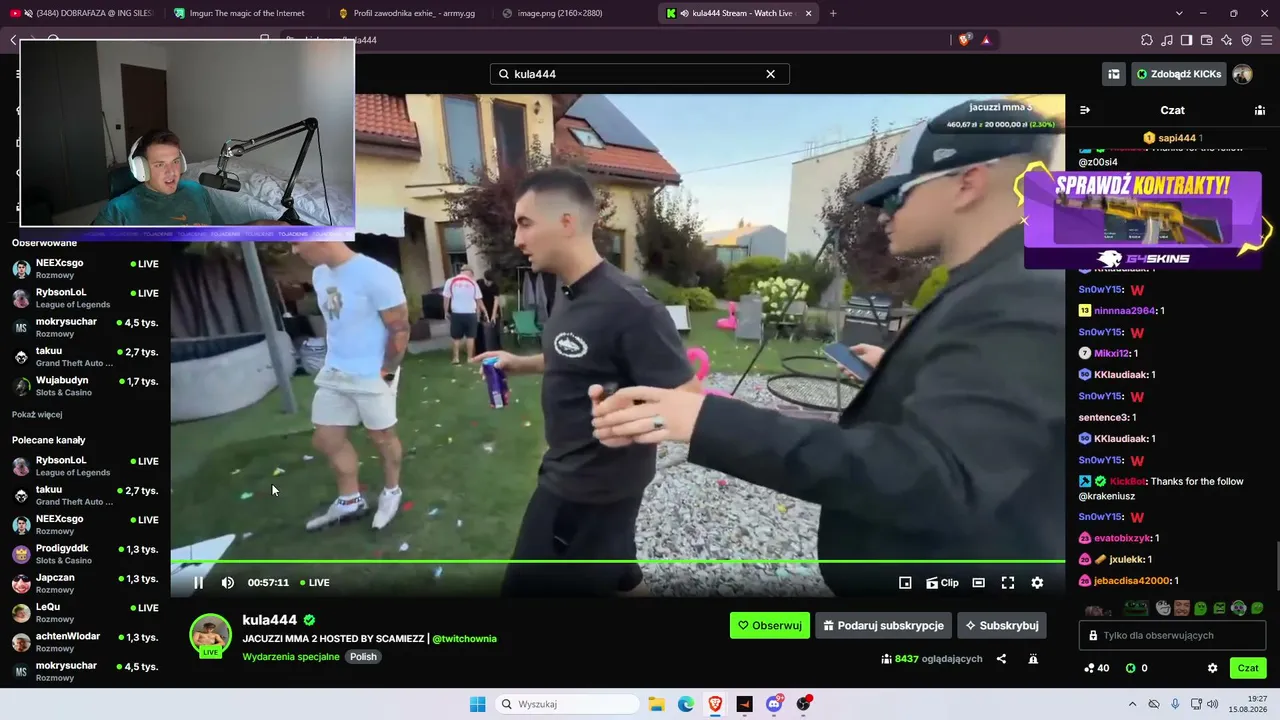The height and width of the screenshot is (720, 1280).
Task: Switch to the DOBRAFAZA YouTube tab
Action: 80,13
